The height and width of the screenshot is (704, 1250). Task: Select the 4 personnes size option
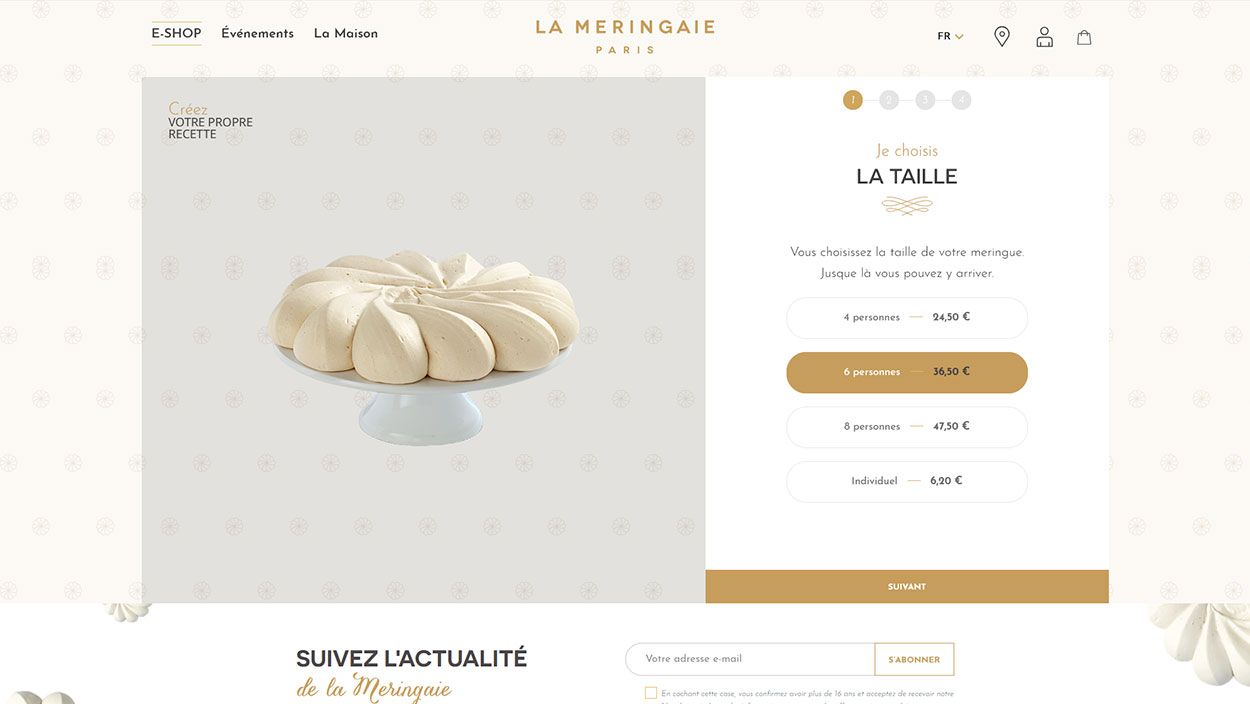[x=907, y=318]
